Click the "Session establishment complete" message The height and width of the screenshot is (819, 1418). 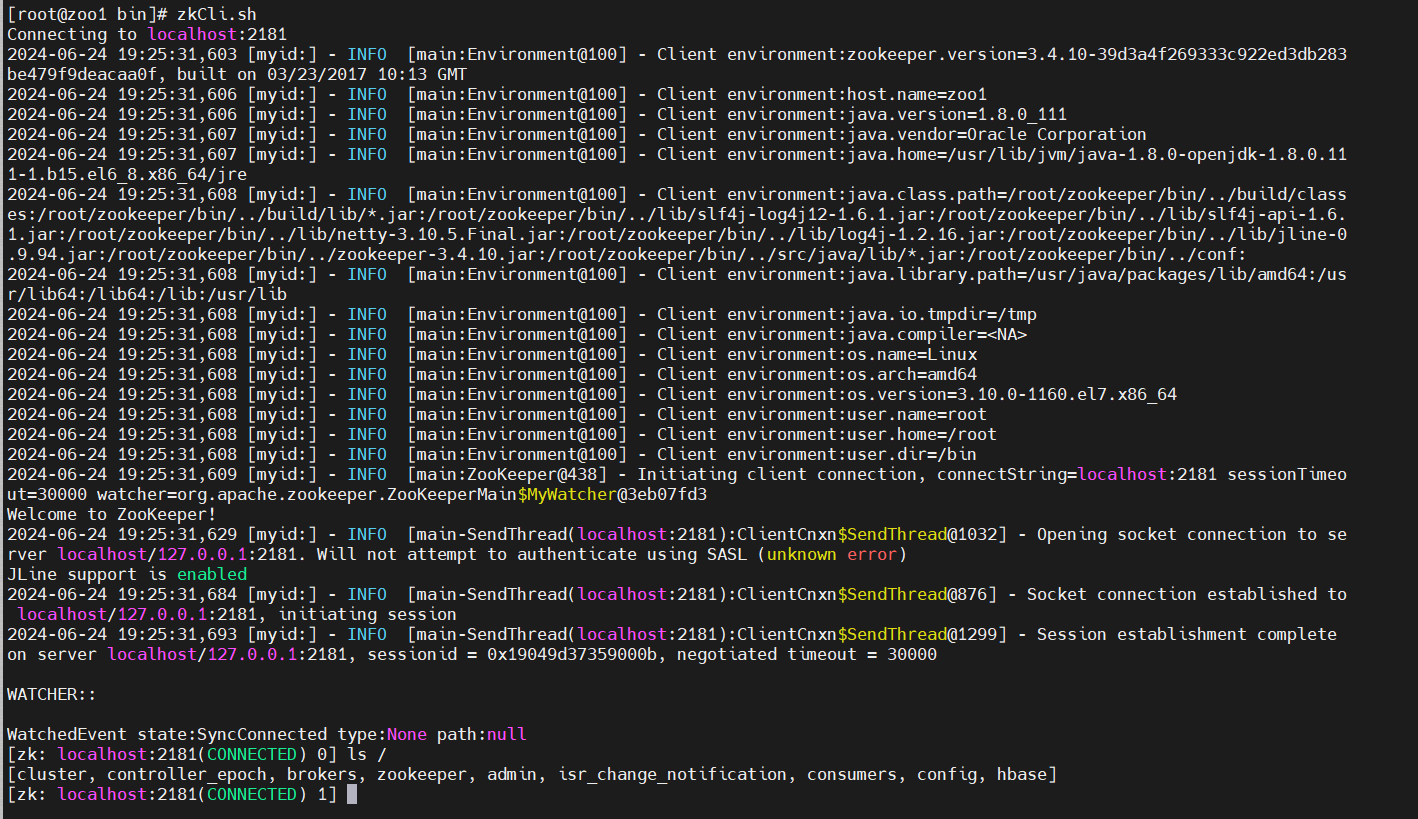[1187, 634]
